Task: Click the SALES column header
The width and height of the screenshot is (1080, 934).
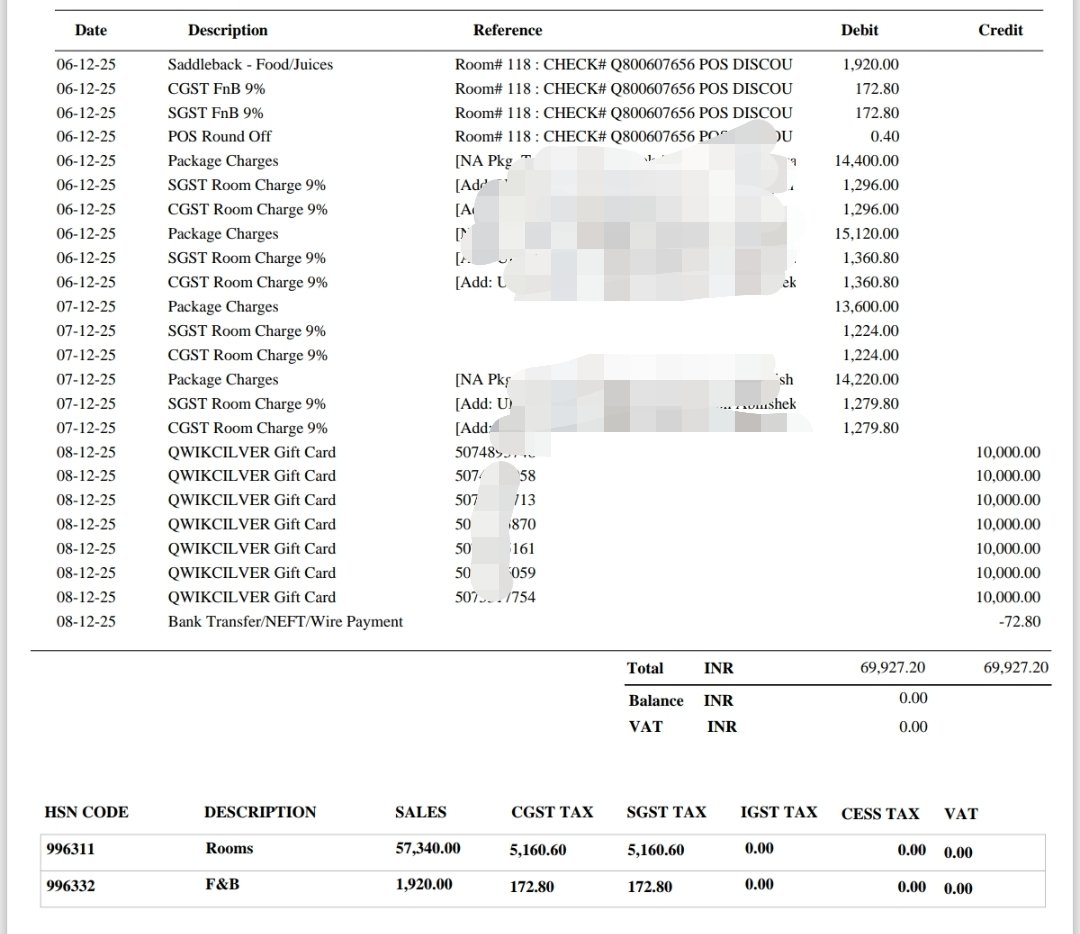Action: [x=421, y=812]
